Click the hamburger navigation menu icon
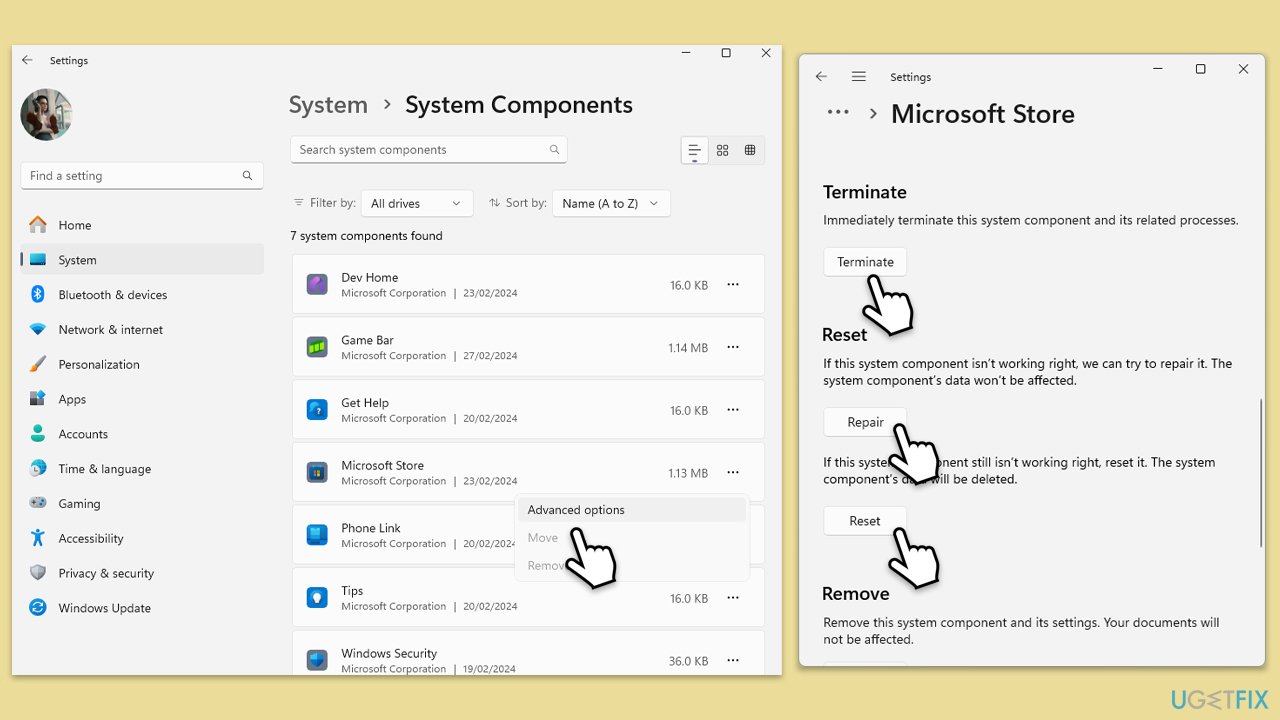The height and width of the screenshot is (720, 1280). [858, 77]
